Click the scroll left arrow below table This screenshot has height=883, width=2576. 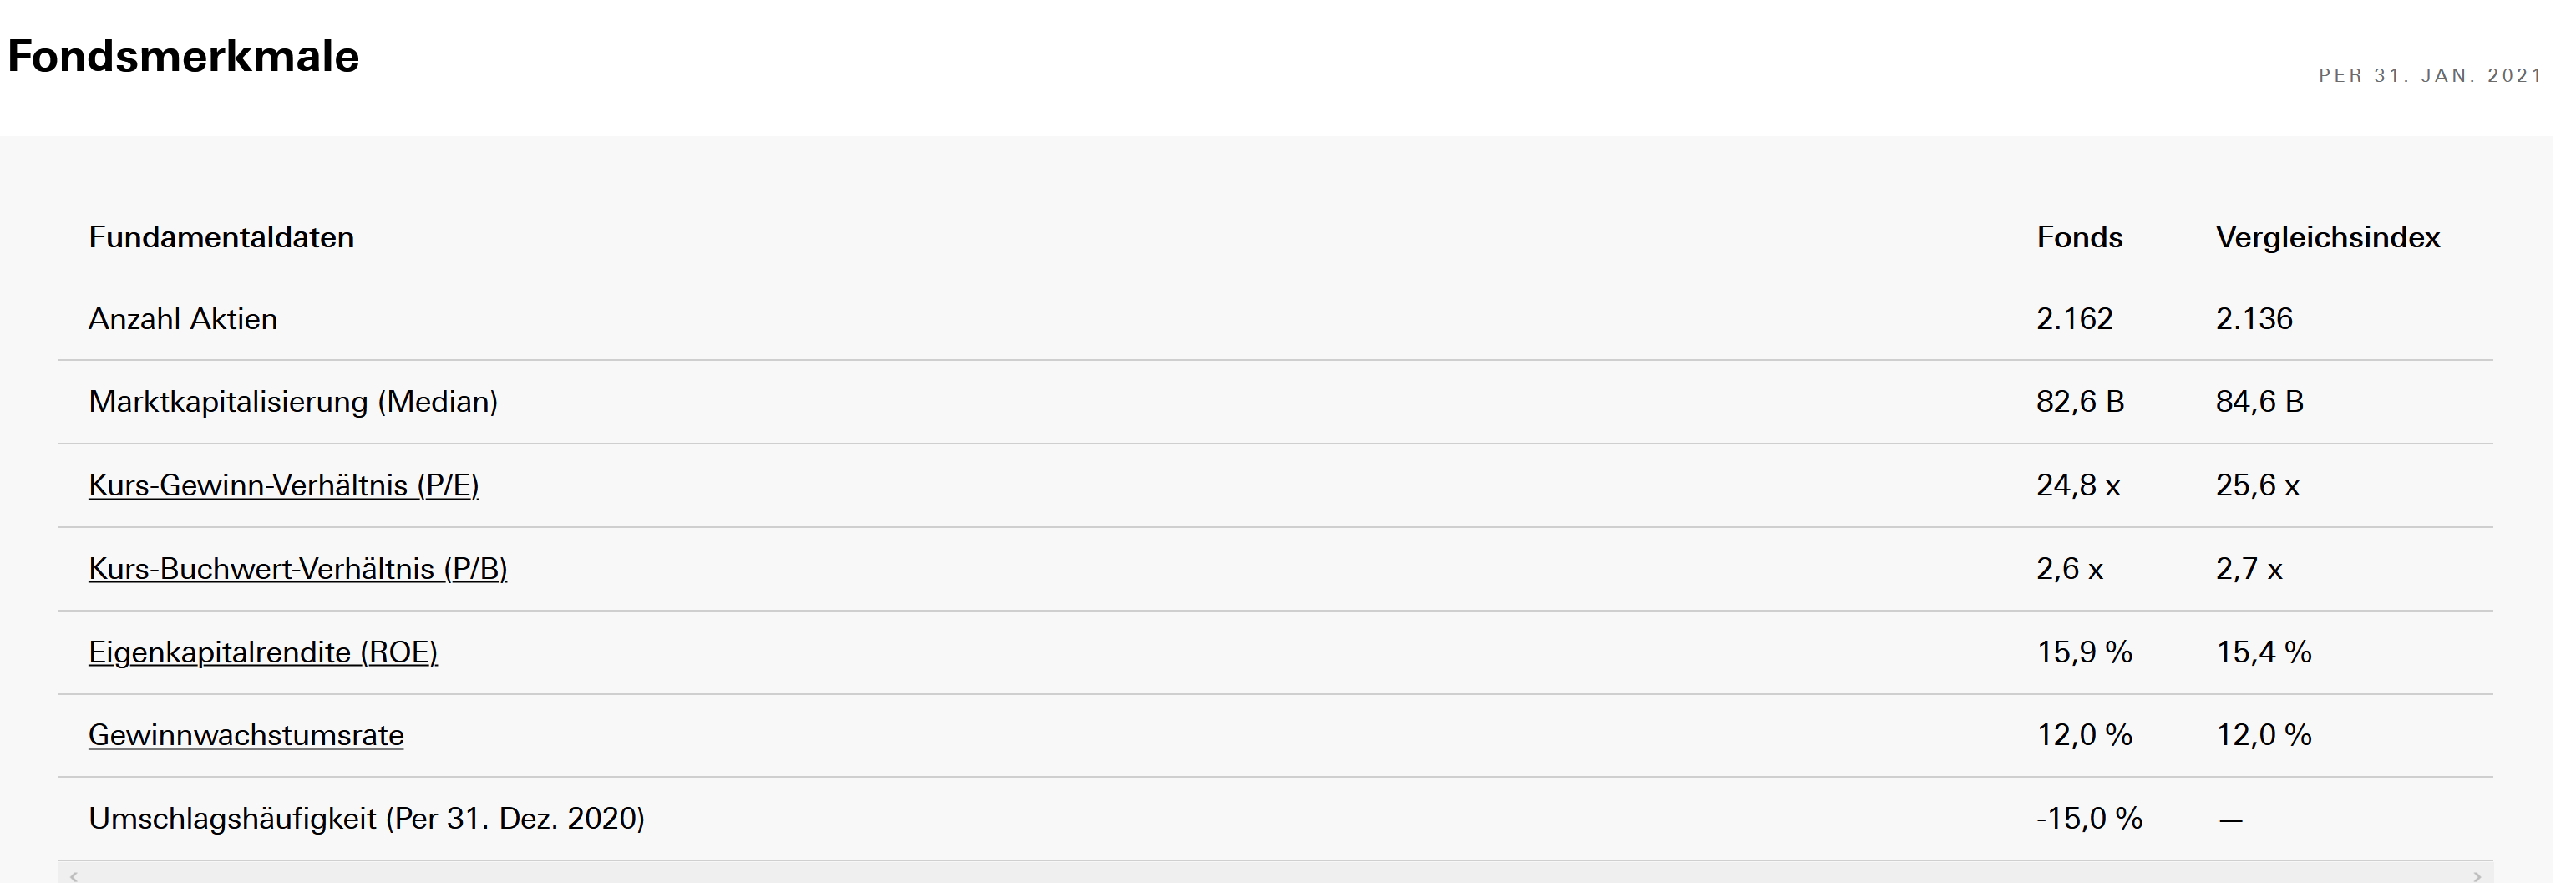[x=74, y=876]
